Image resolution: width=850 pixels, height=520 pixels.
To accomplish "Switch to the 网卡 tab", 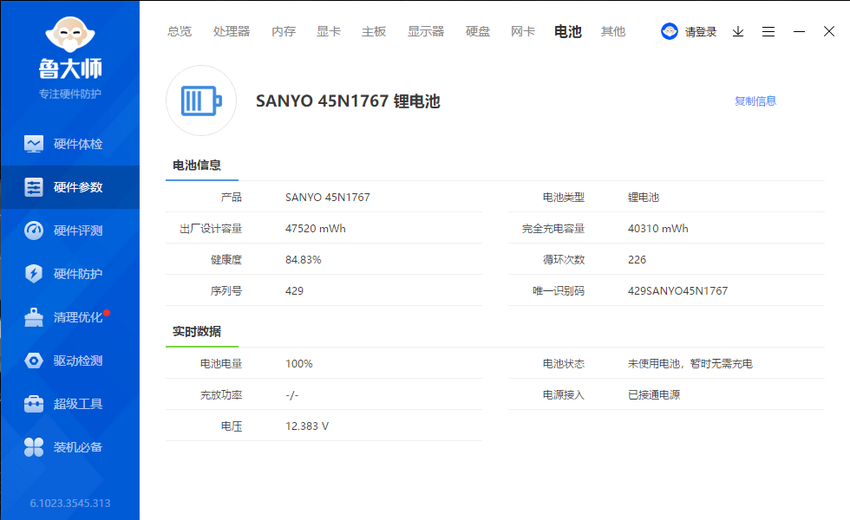I will click(523, 31).
